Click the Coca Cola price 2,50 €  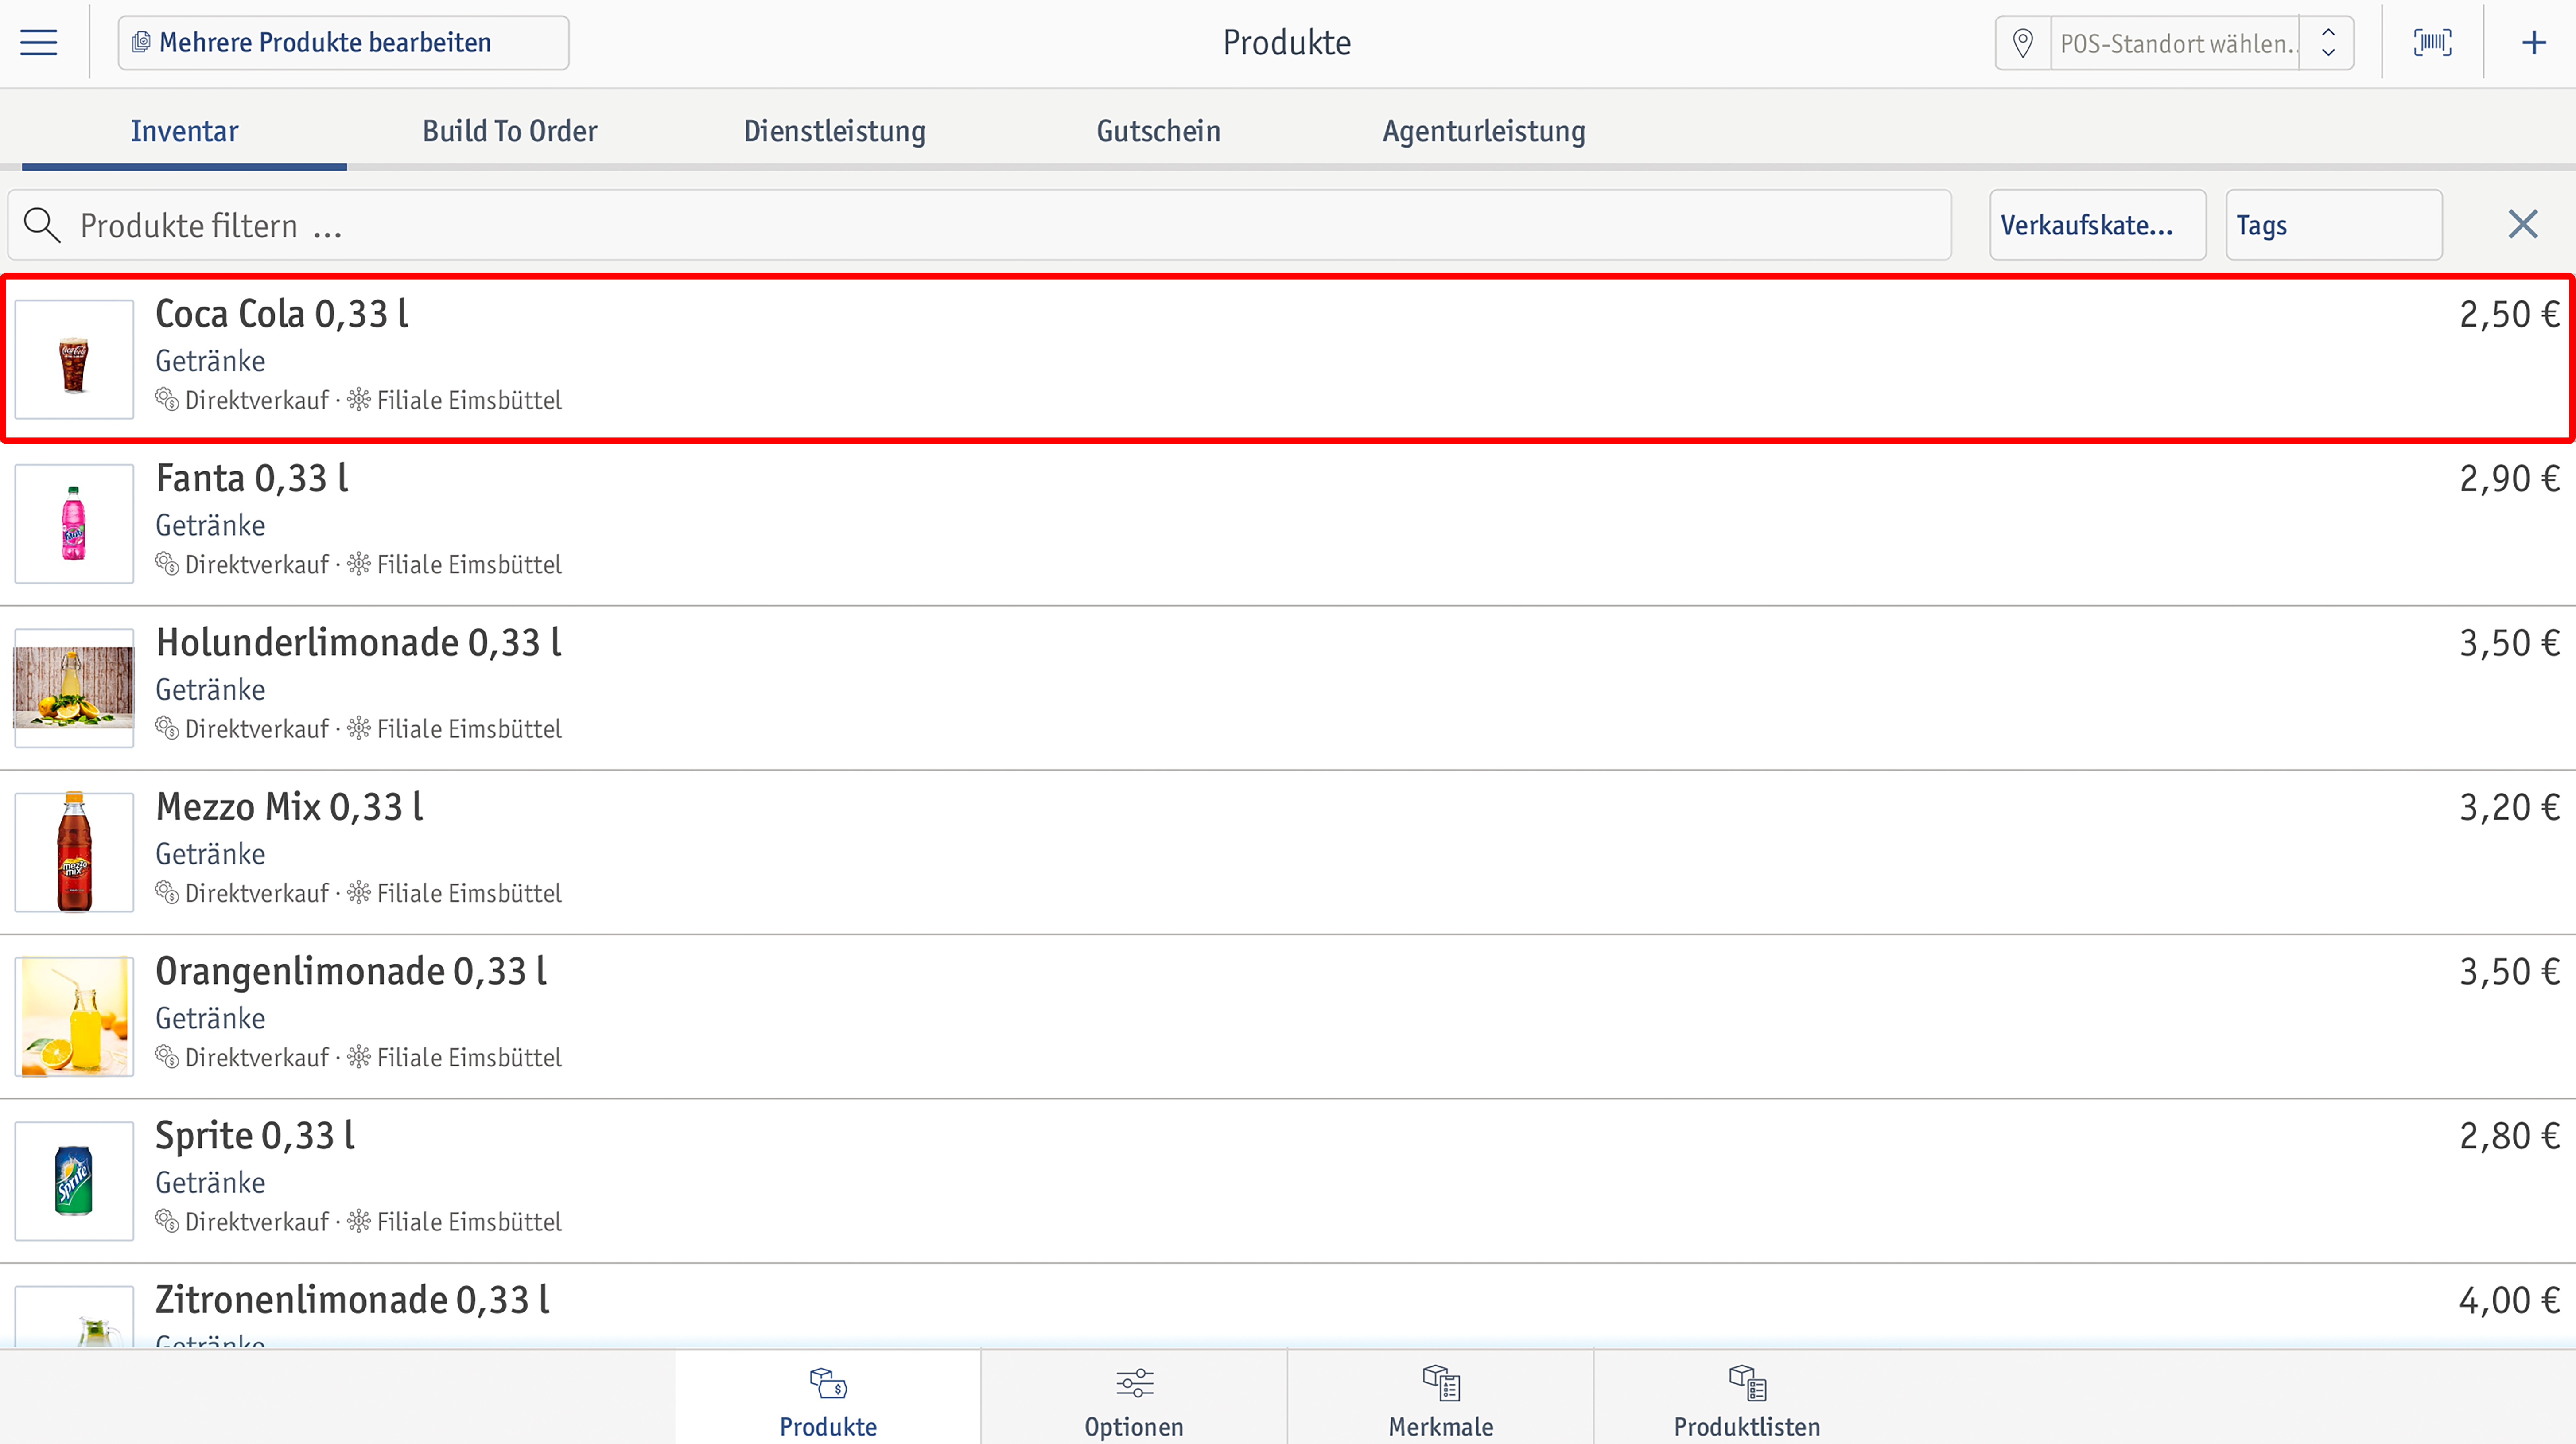click(2509, 314)
